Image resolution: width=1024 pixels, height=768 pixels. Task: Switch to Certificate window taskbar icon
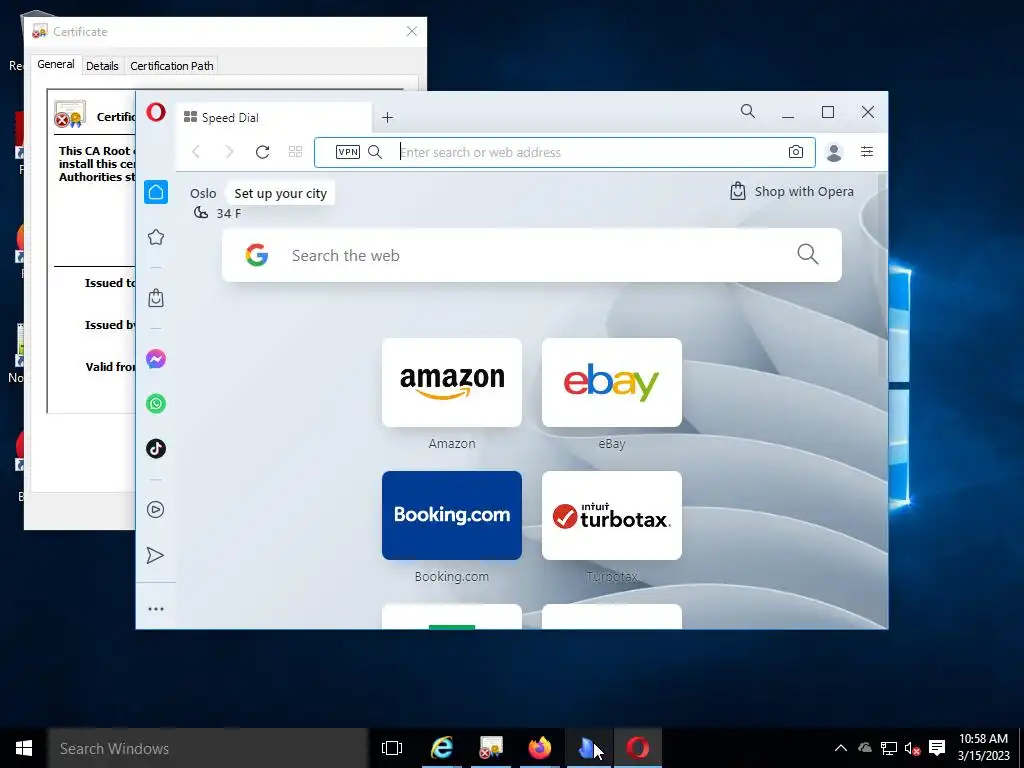[491, 748]
